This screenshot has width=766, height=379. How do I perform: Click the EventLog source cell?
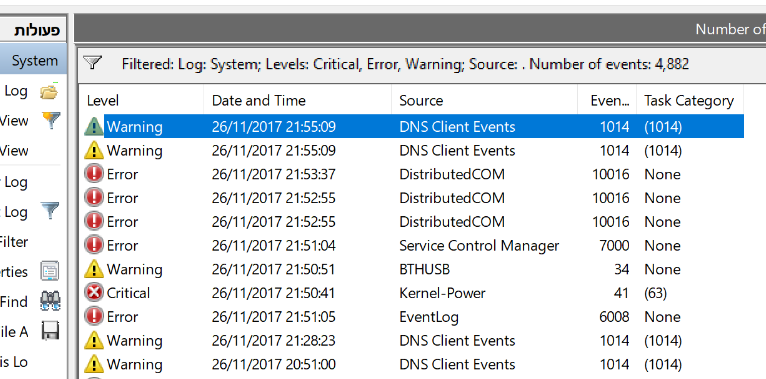429,317
